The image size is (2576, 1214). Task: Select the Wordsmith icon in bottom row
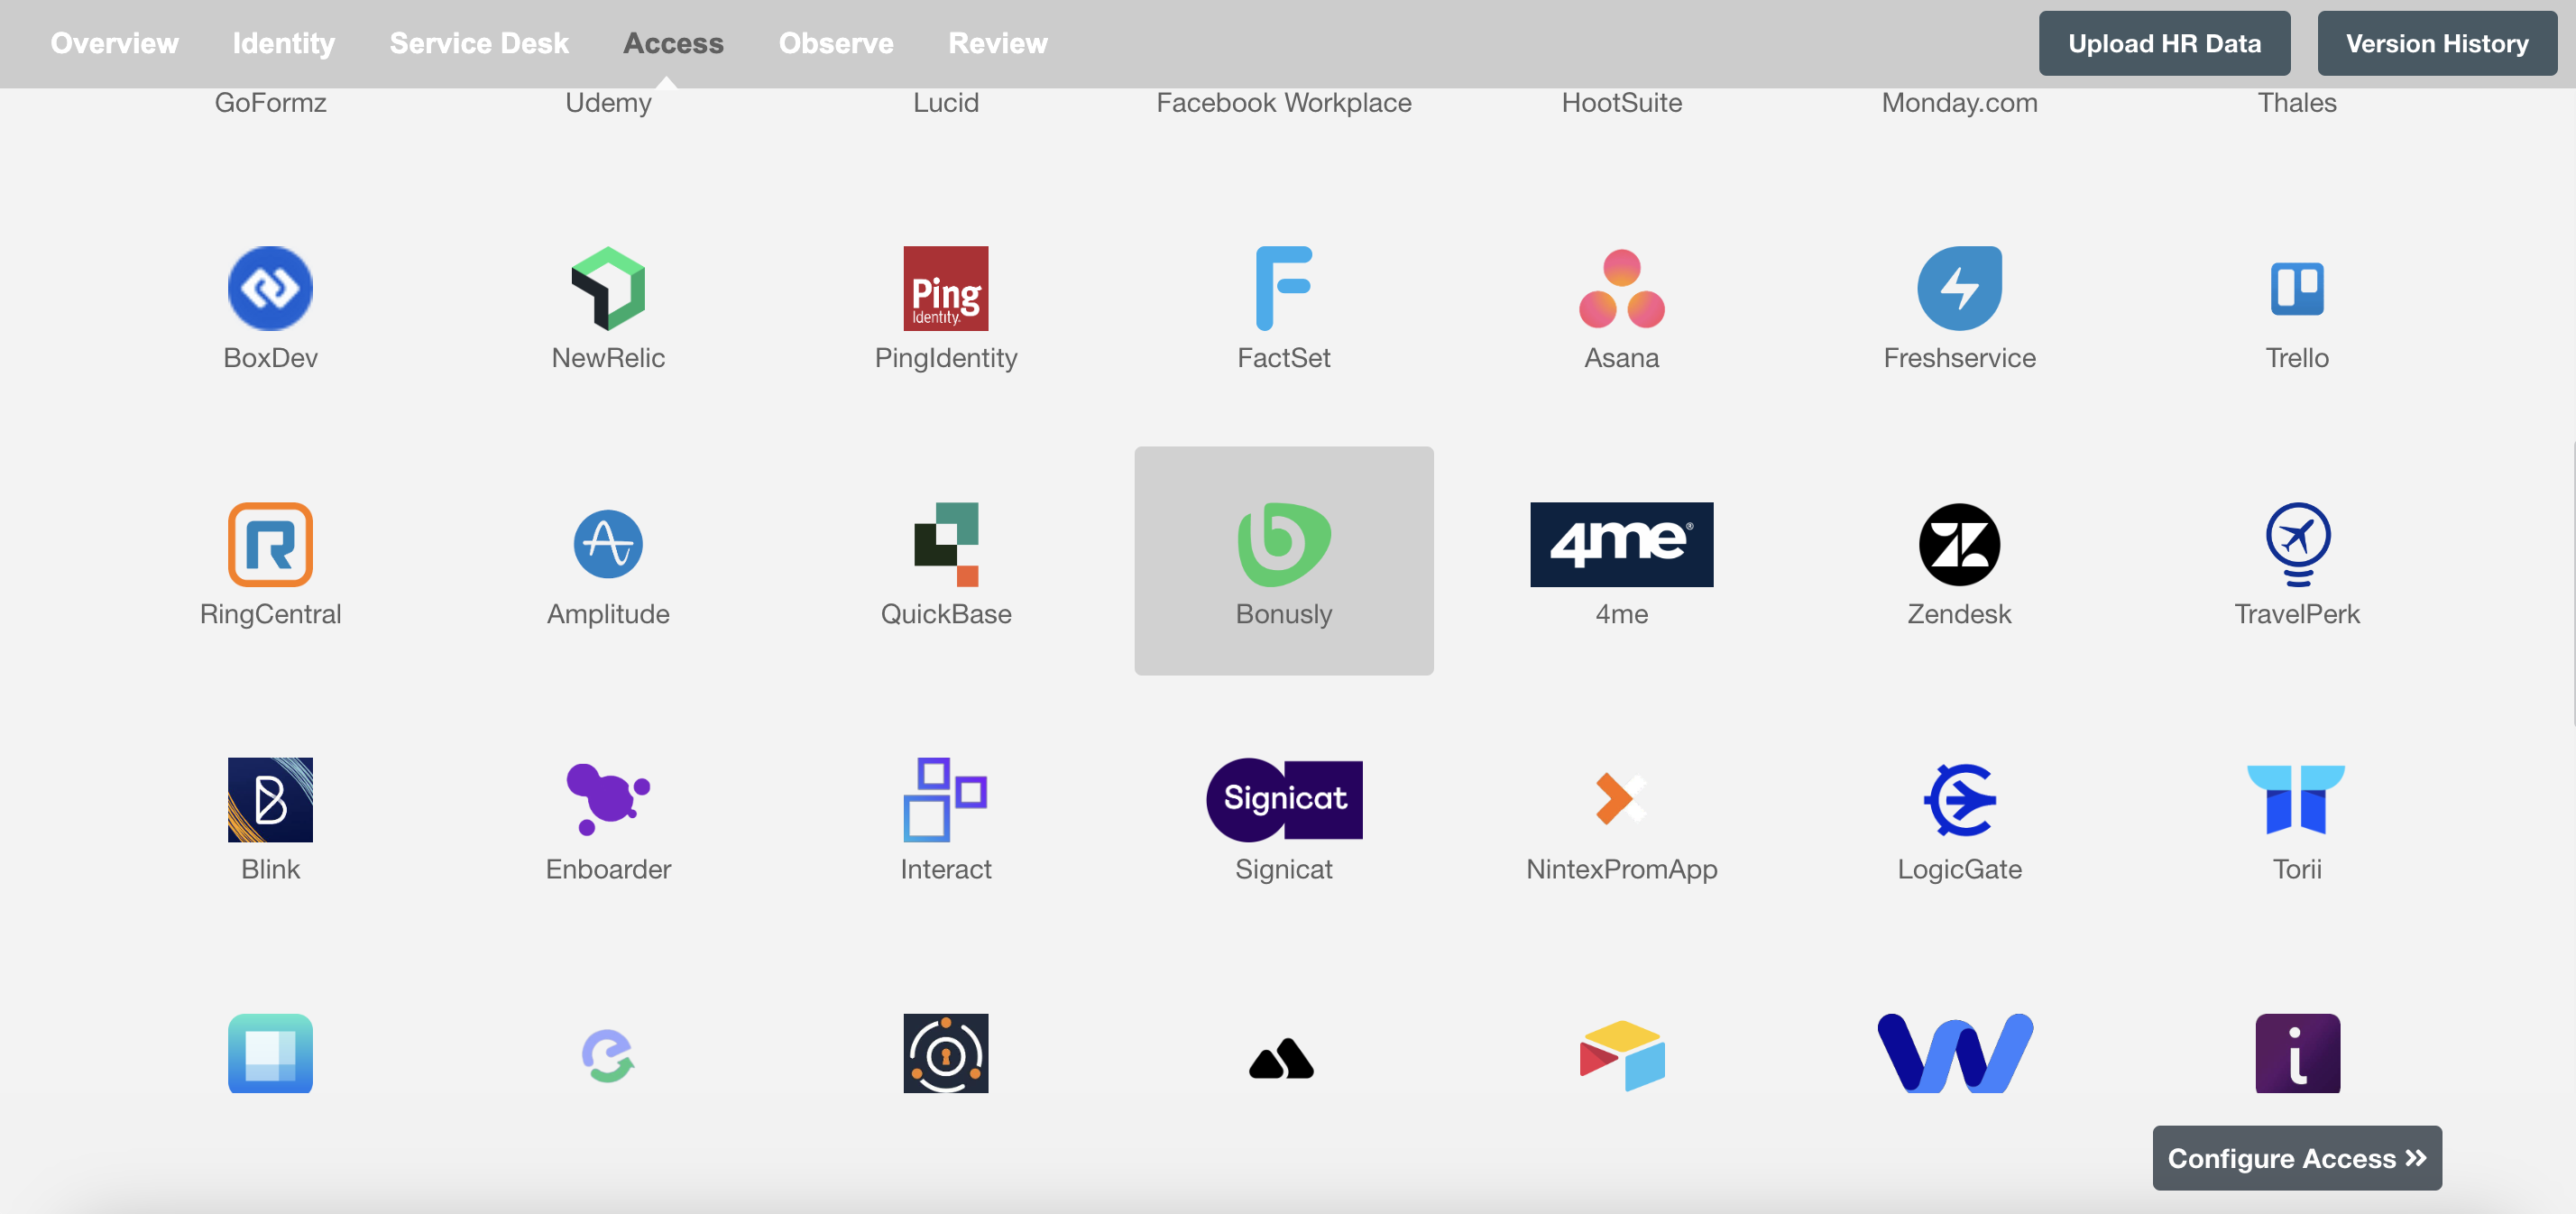1958,1053
